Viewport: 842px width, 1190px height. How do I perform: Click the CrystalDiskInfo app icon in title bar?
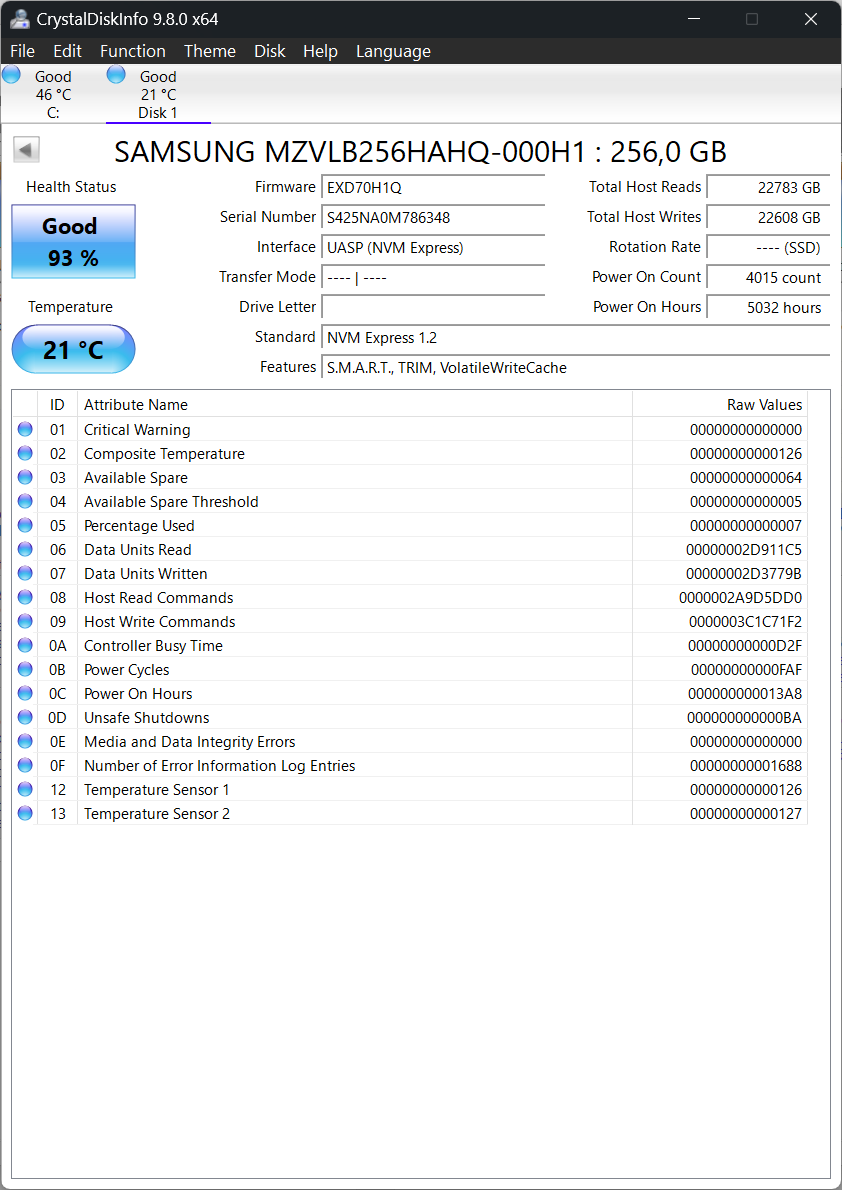pos(19,19)
